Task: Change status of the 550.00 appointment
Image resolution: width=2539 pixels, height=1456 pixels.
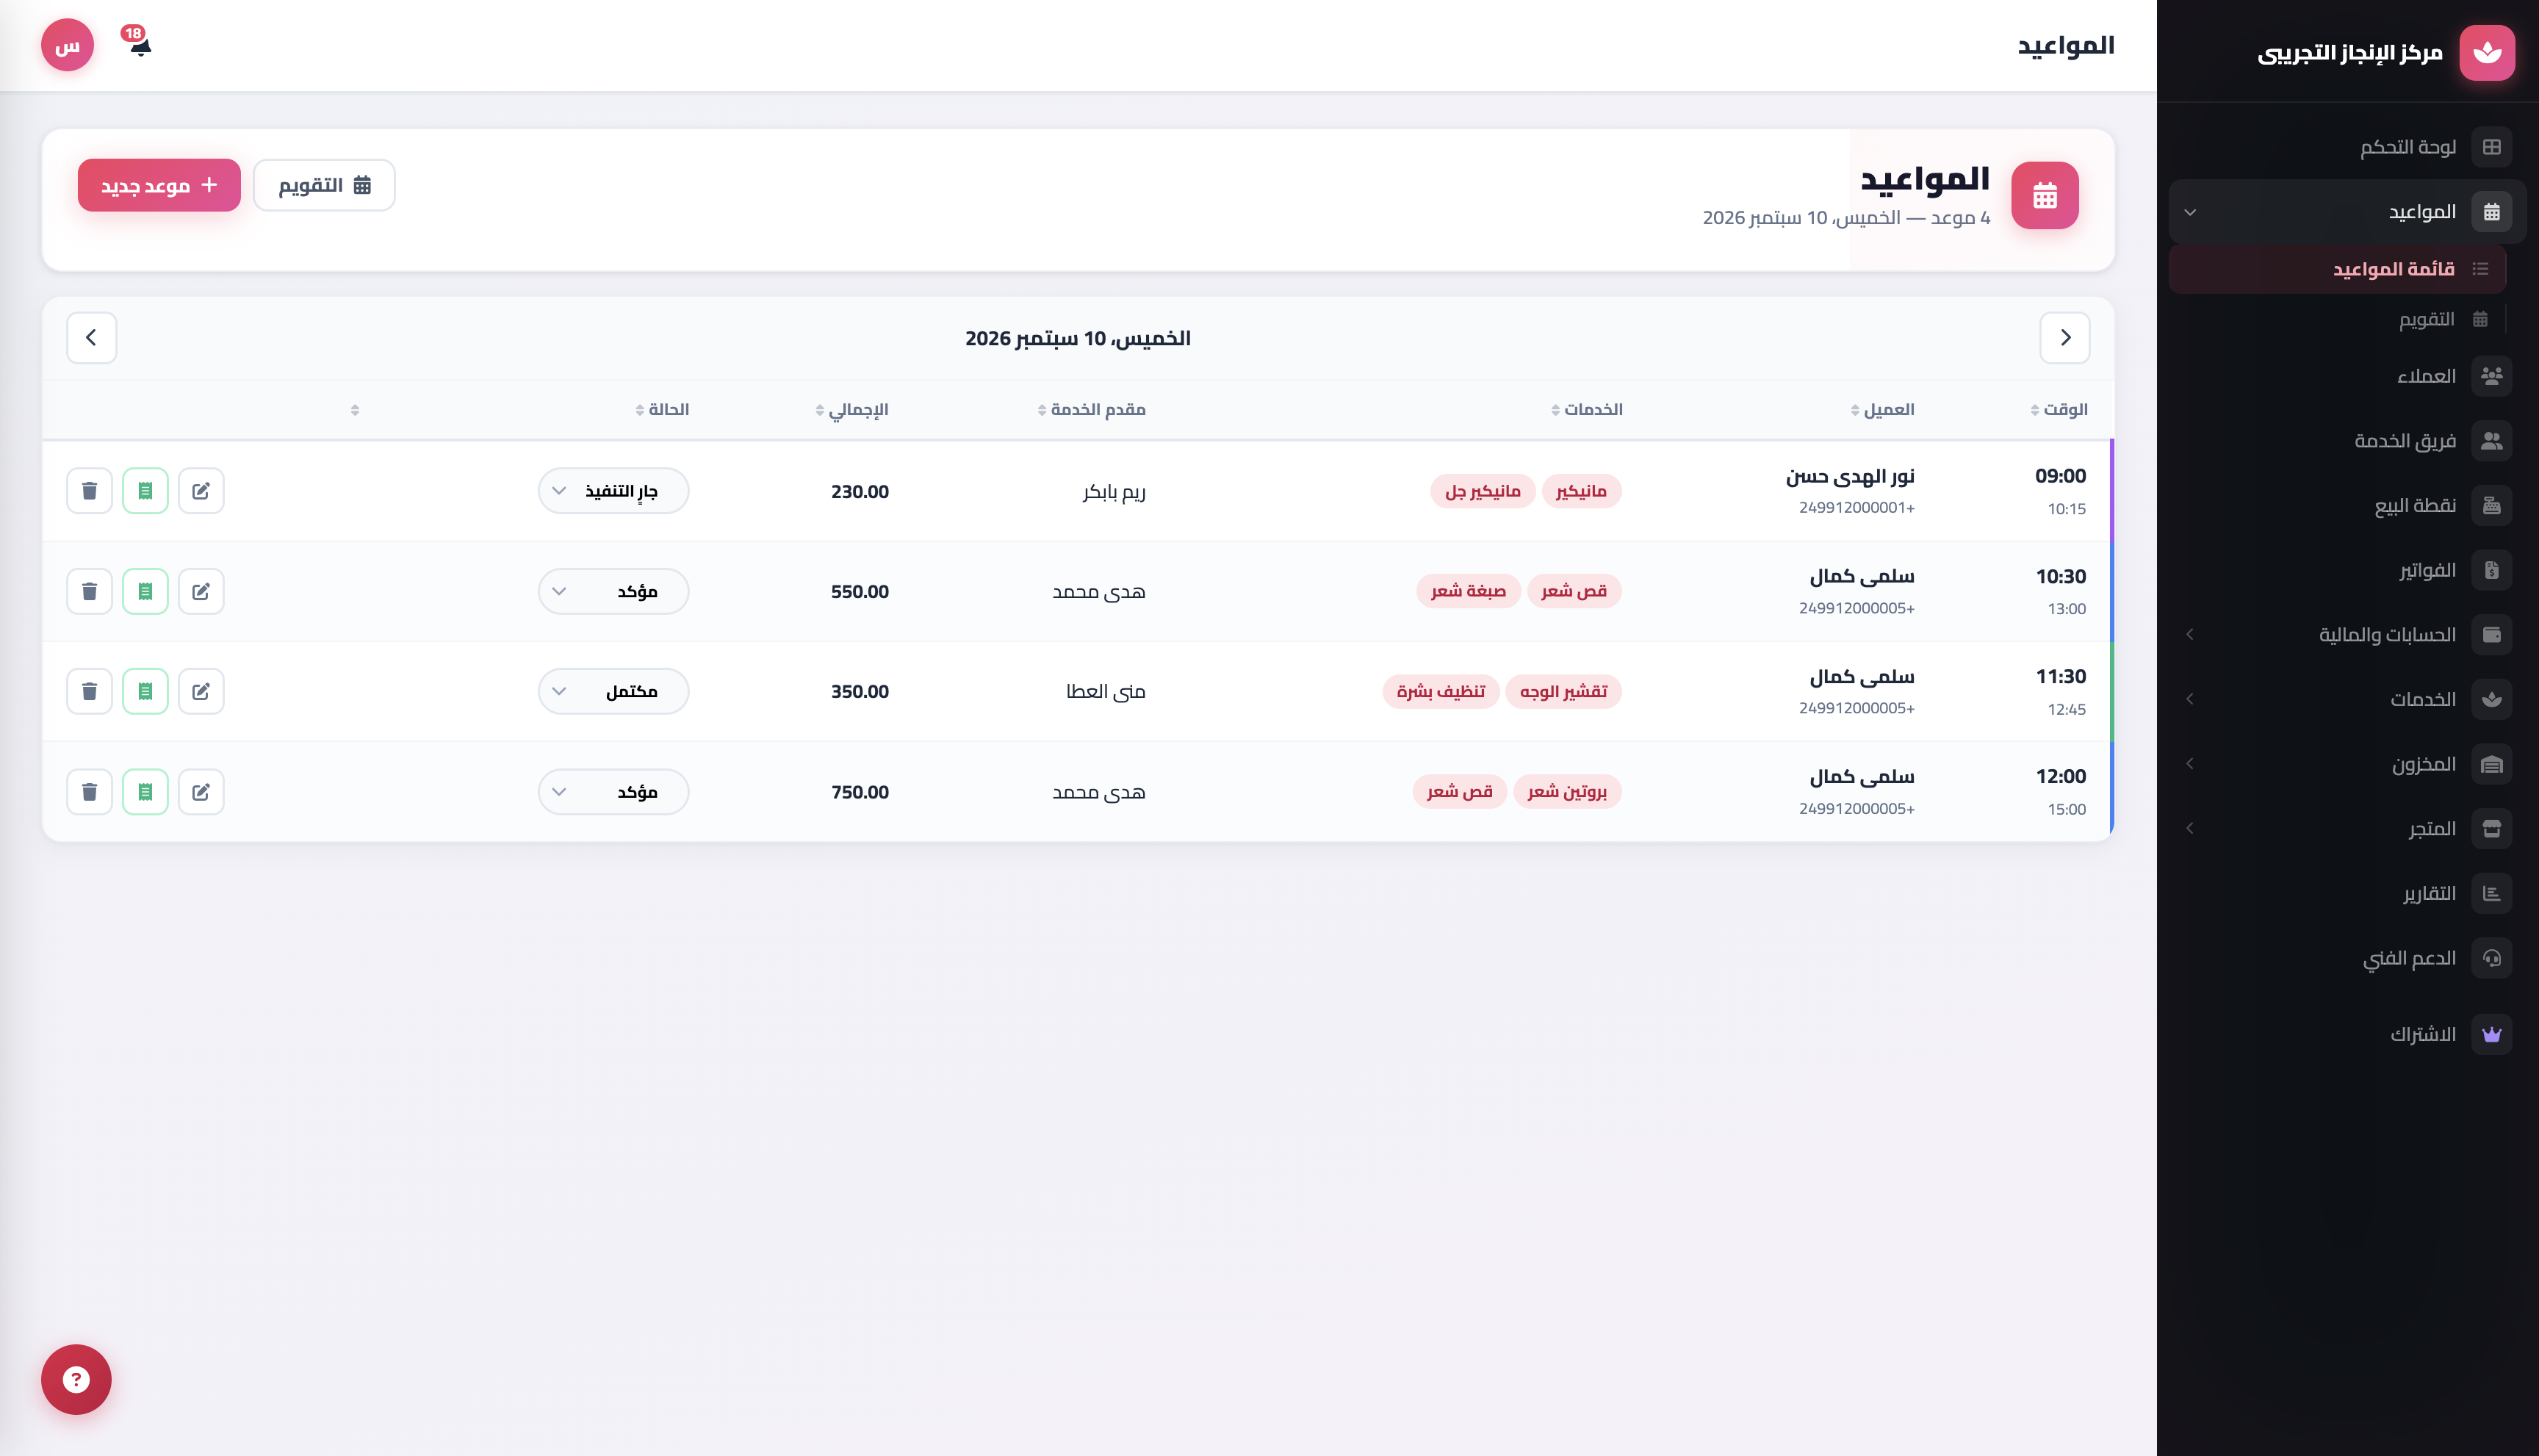Action: click(x=613, y=591)
